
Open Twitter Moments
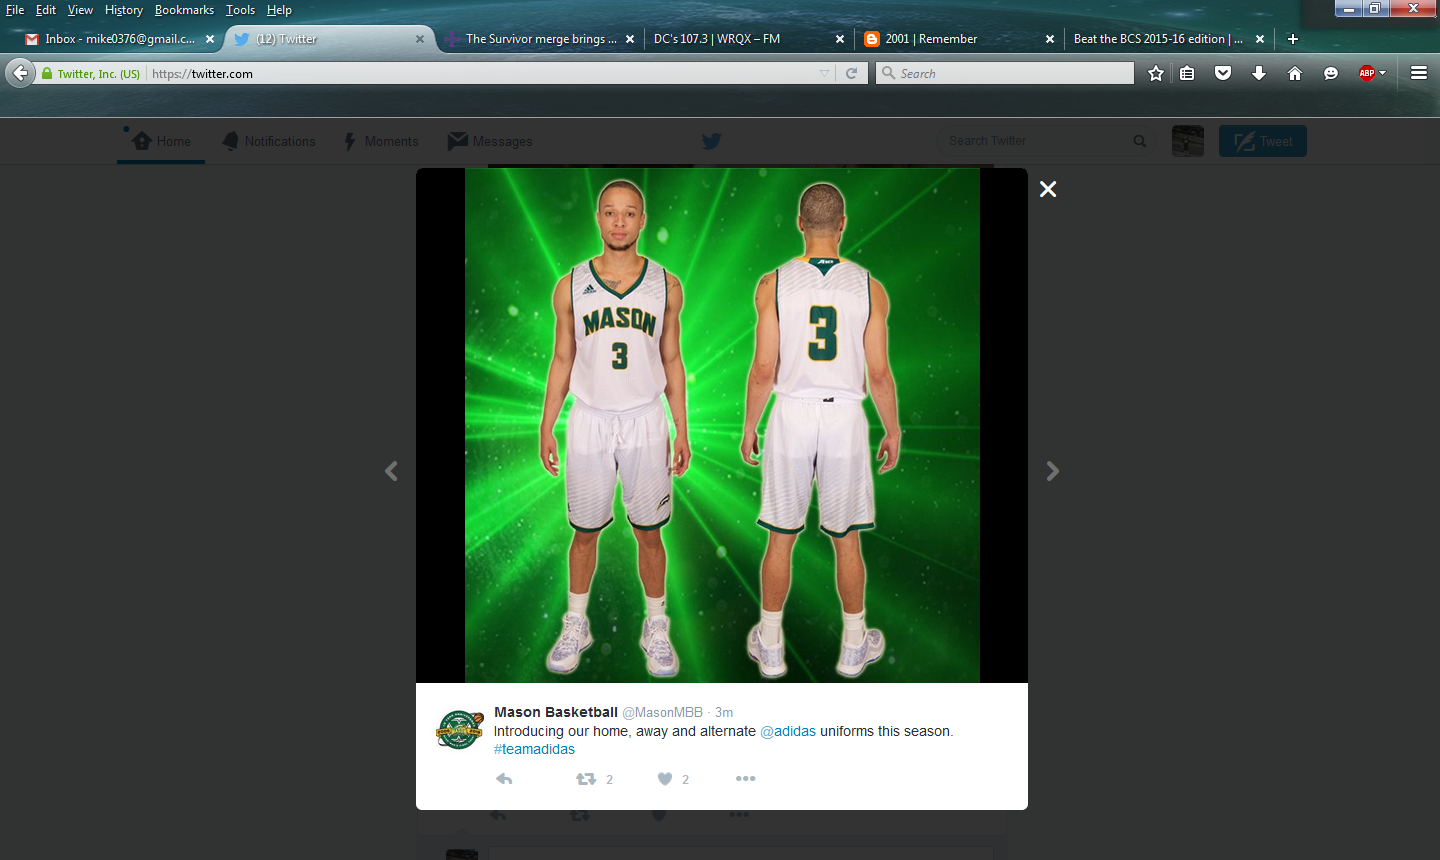pos(381,141)
